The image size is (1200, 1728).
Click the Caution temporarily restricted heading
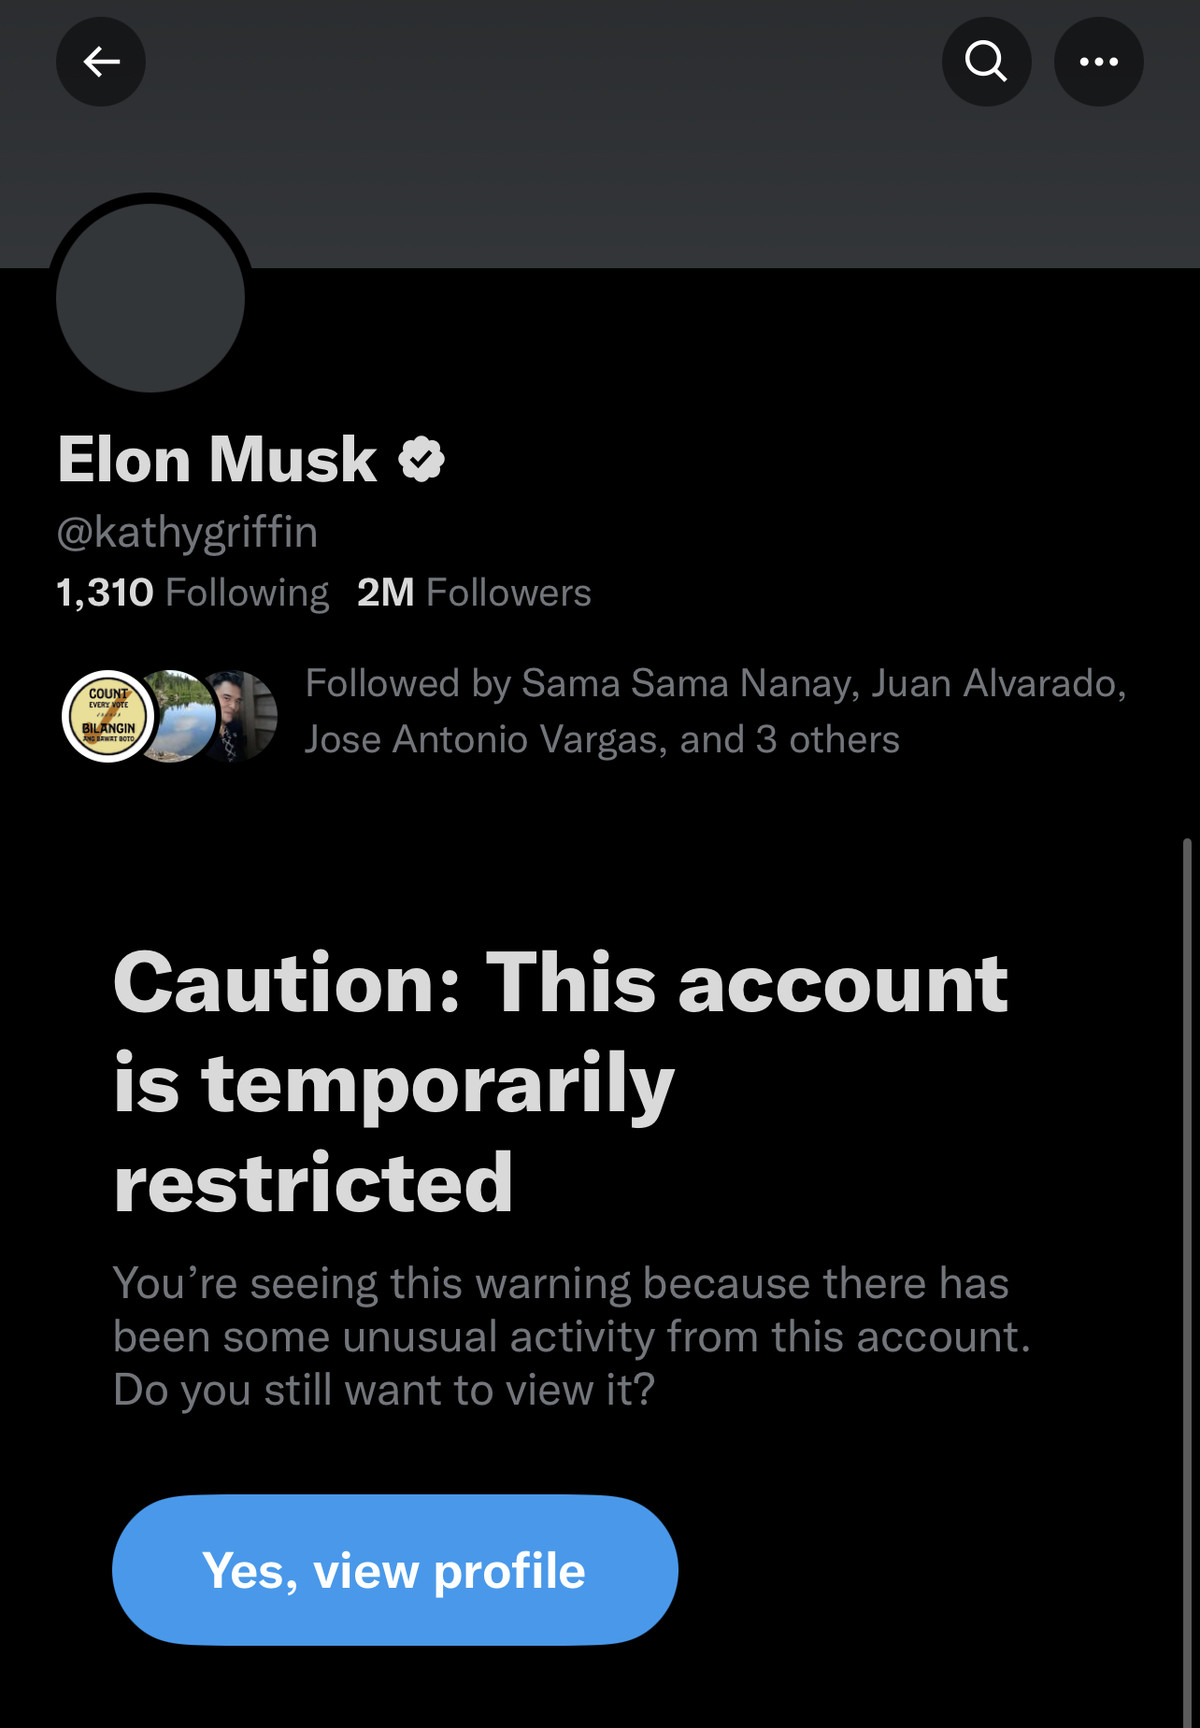coord(560,1082)
